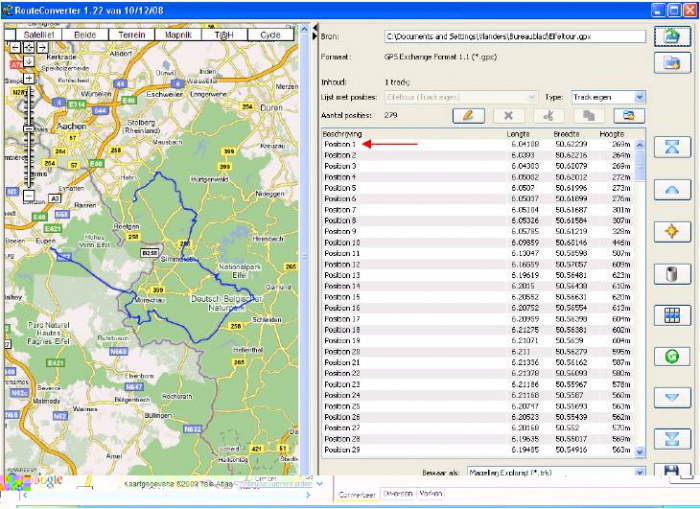Move selected position up one row
This screenshot has height=509, width=700.
pyautogui.click(x=672, y=190)
